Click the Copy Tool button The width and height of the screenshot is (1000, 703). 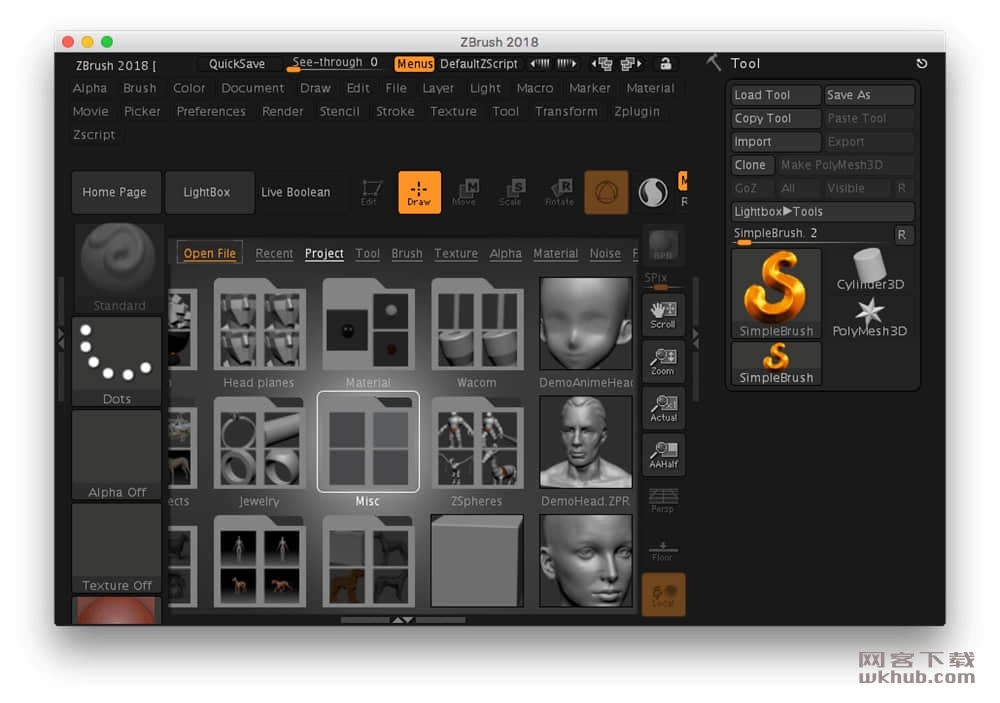pos(776,119)
